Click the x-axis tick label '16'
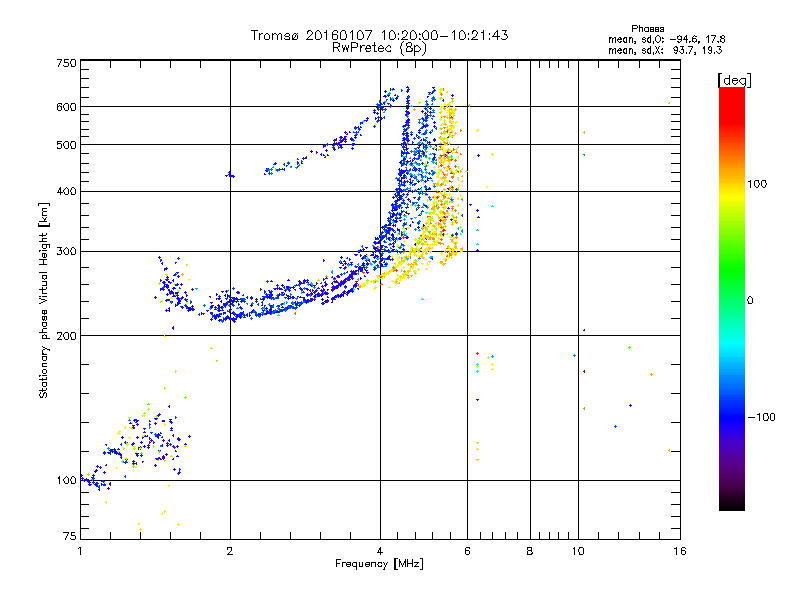Viewport: 800px width, 600px height. point(680,551)
